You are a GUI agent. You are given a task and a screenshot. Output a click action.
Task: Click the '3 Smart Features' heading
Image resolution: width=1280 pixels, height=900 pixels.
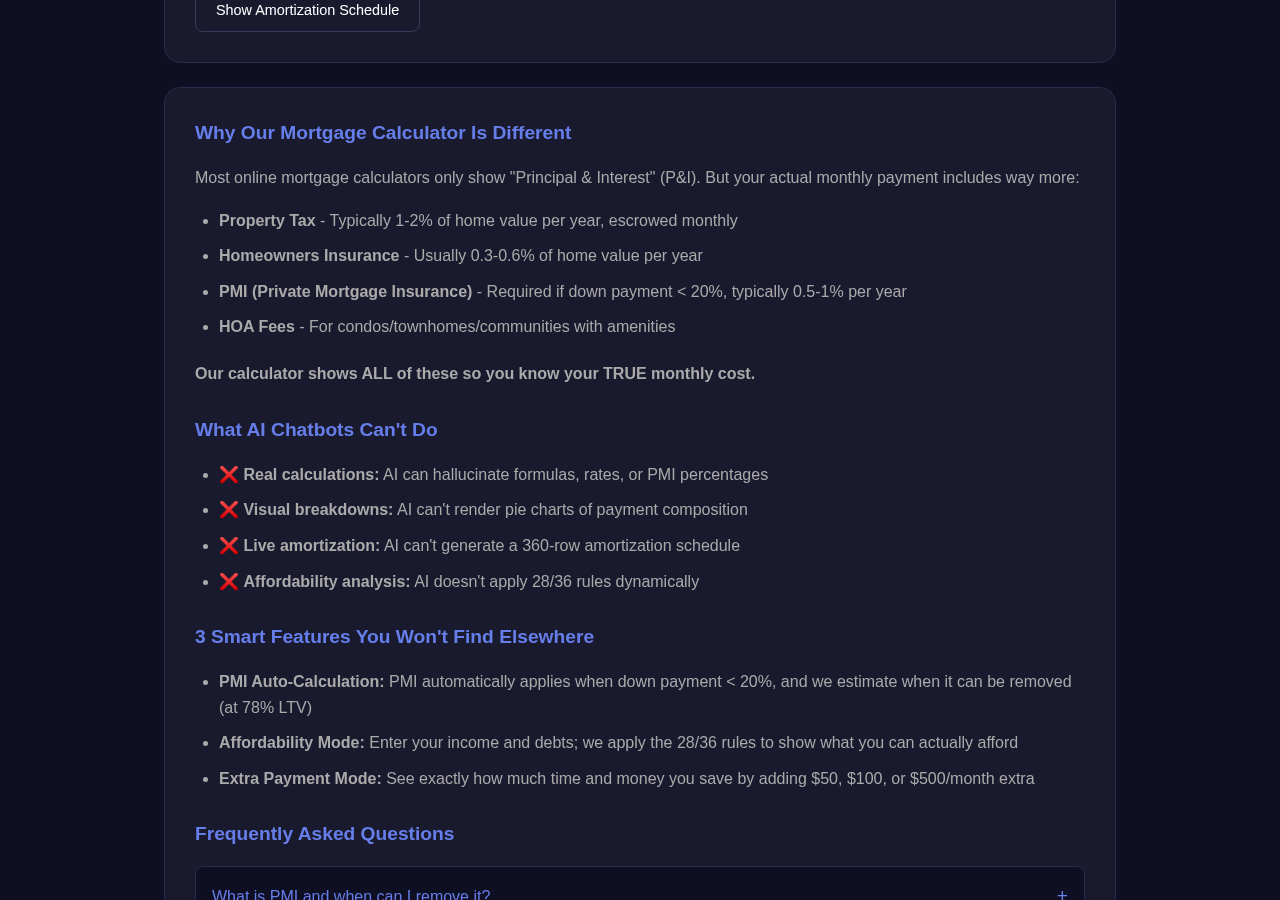tap(394, 637)
